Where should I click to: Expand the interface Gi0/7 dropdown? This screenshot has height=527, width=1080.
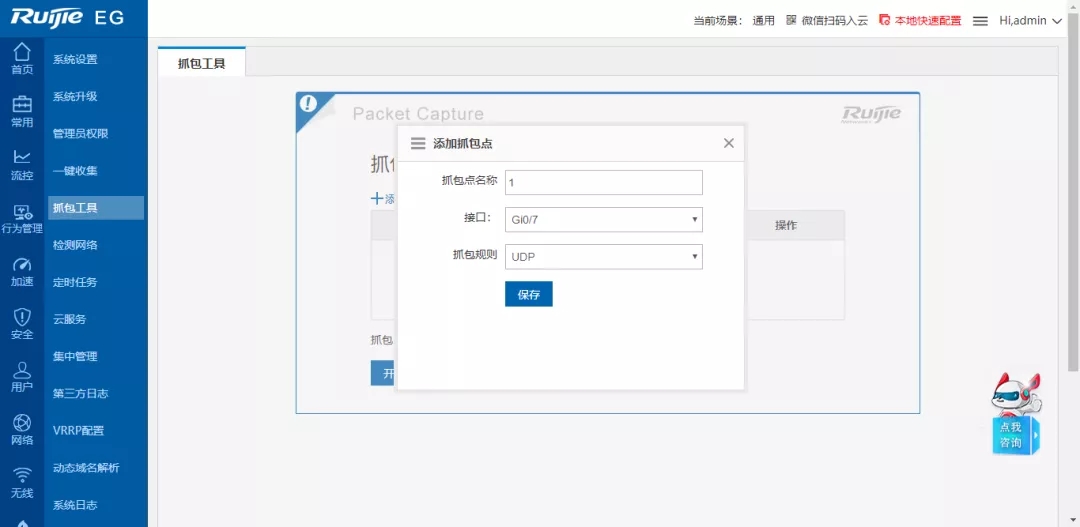pos(603,220)
